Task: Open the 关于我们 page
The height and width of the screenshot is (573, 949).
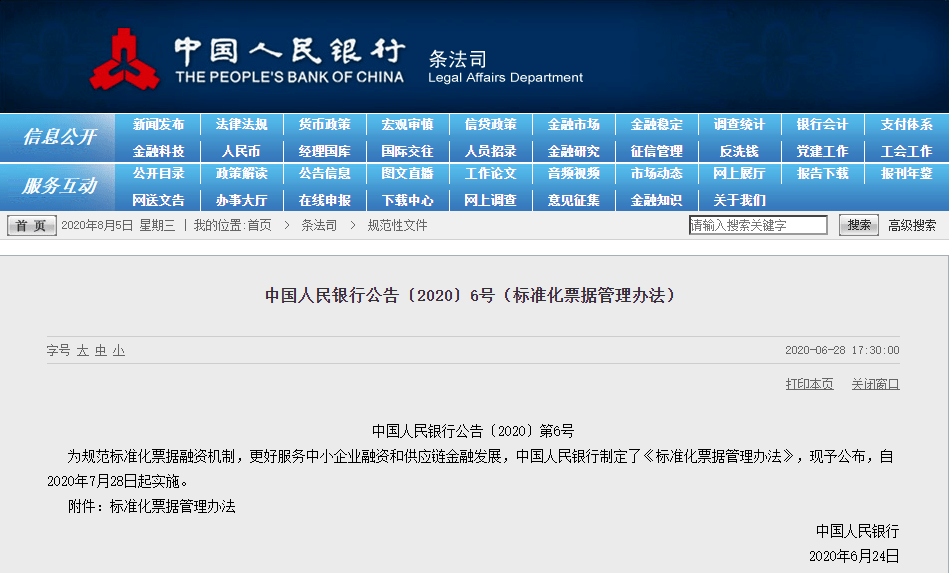Action: tap(739, 200)
